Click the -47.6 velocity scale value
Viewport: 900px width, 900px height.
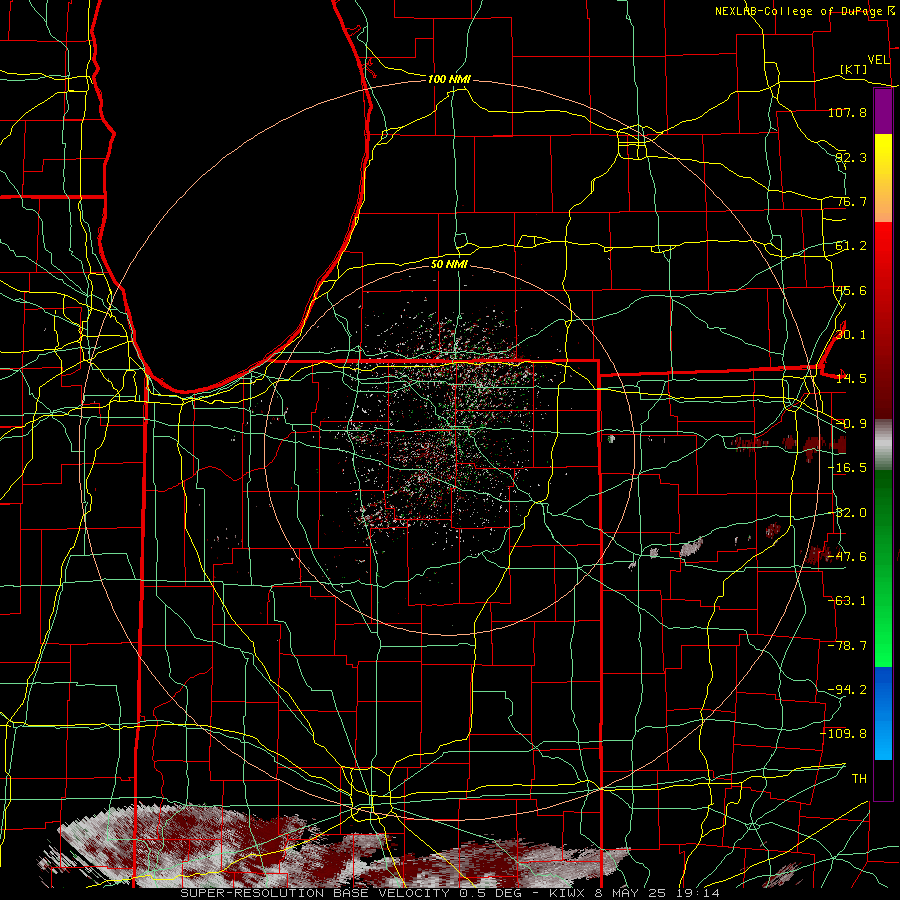click(x=847, y=557)
